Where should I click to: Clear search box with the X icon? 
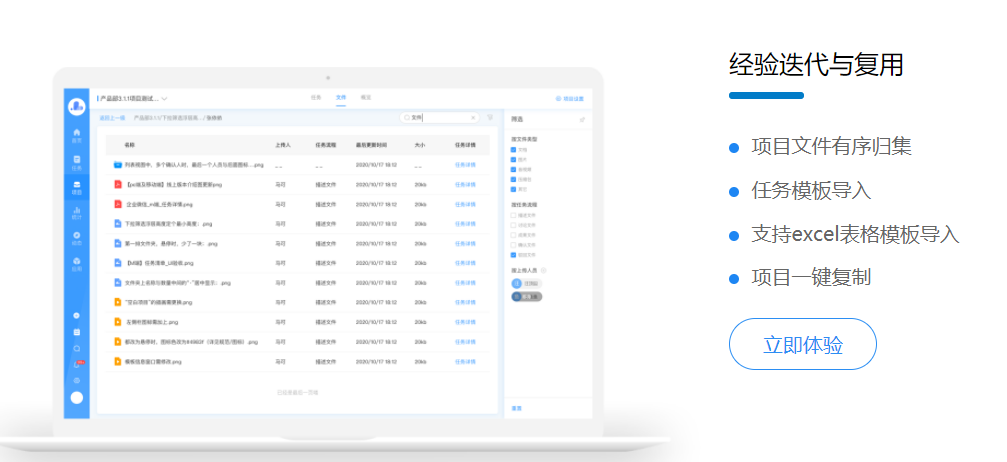[473, 118]
